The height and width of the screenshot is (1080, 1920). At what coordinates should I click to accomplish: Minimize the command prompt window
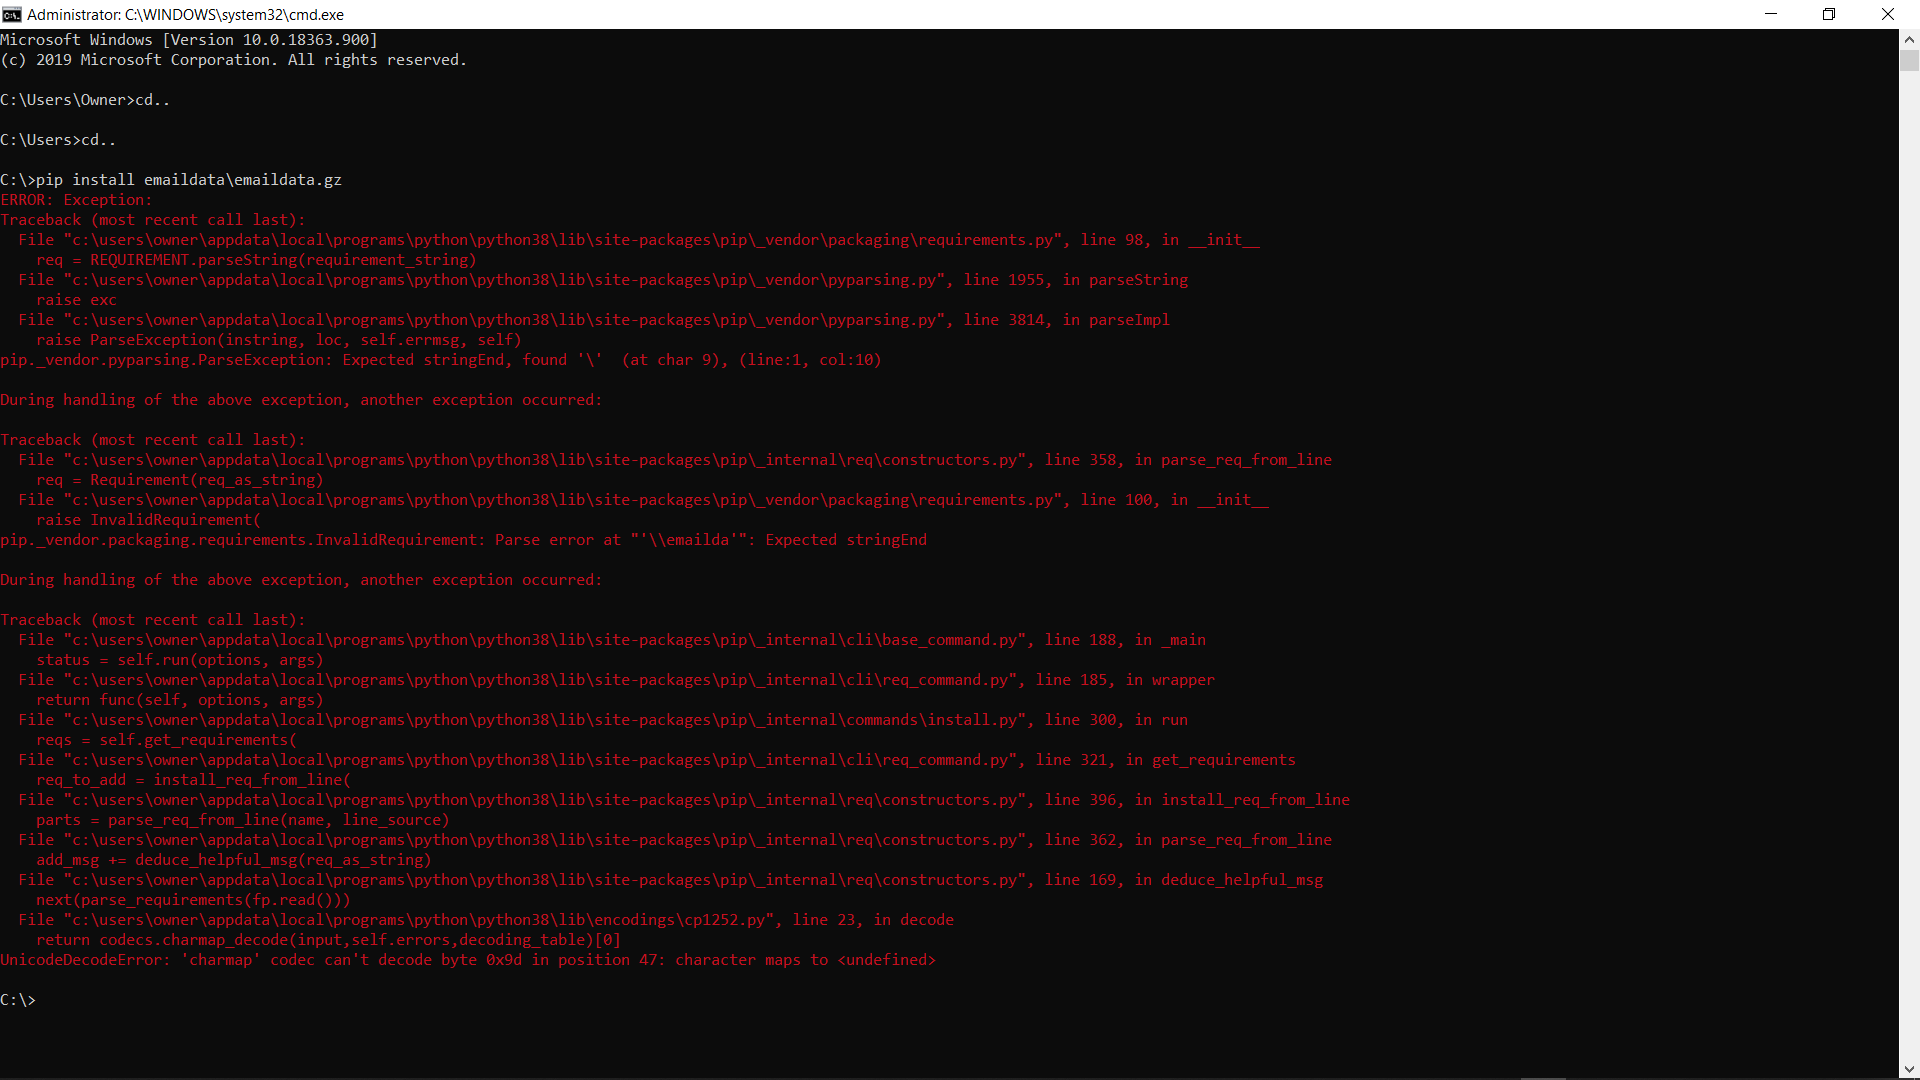pos(1771,14)
